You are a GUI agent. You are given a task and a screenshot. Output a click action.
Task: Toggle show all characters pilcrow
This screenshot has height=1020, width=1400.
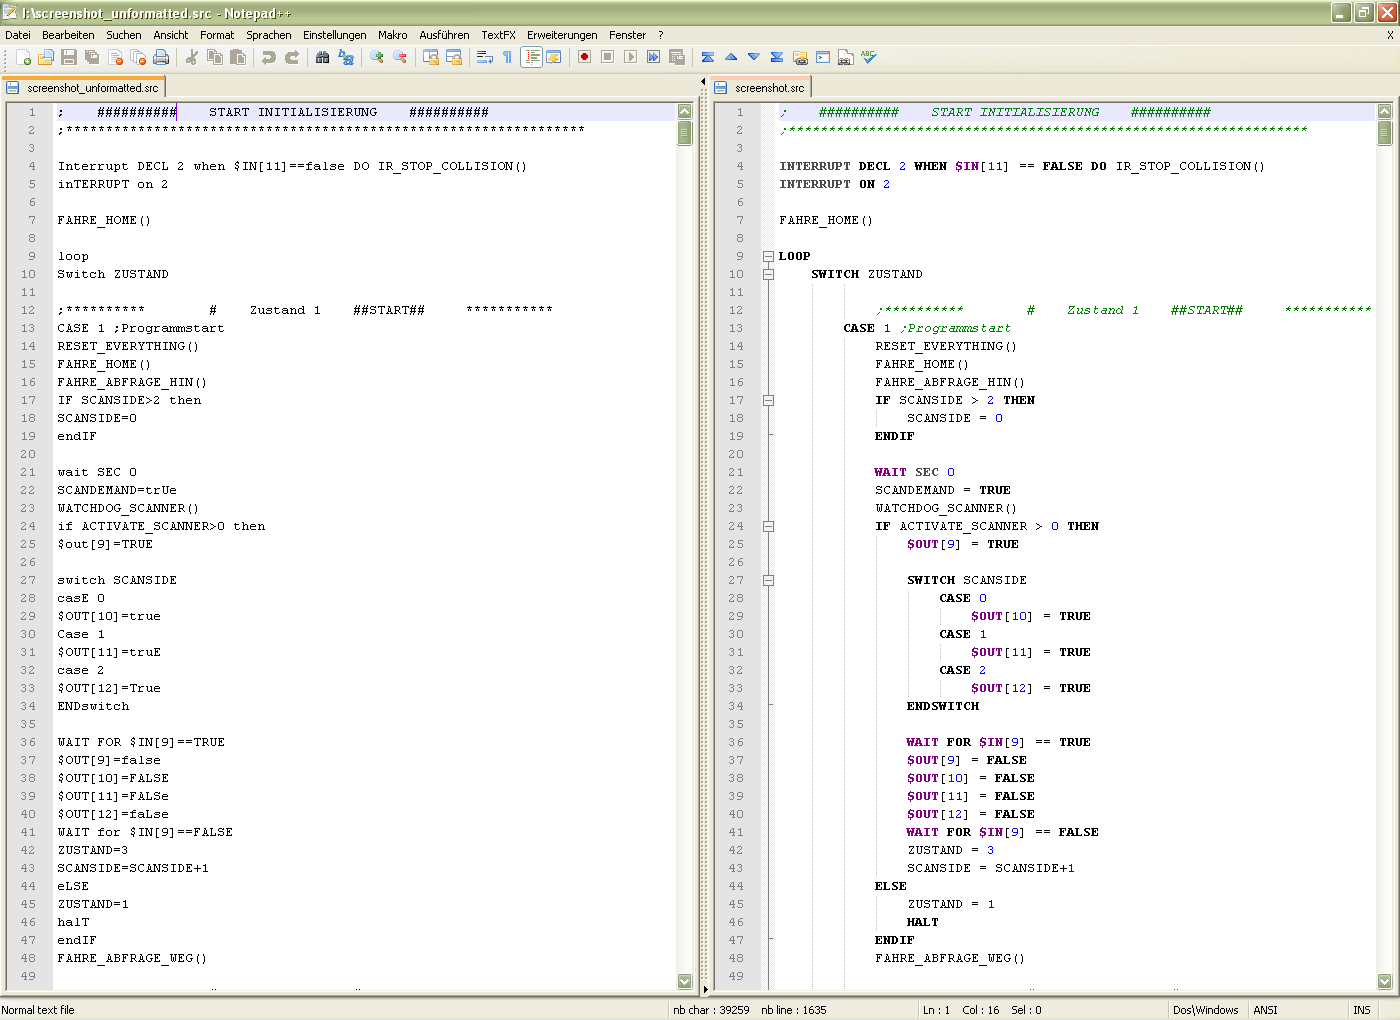point(508,58)
